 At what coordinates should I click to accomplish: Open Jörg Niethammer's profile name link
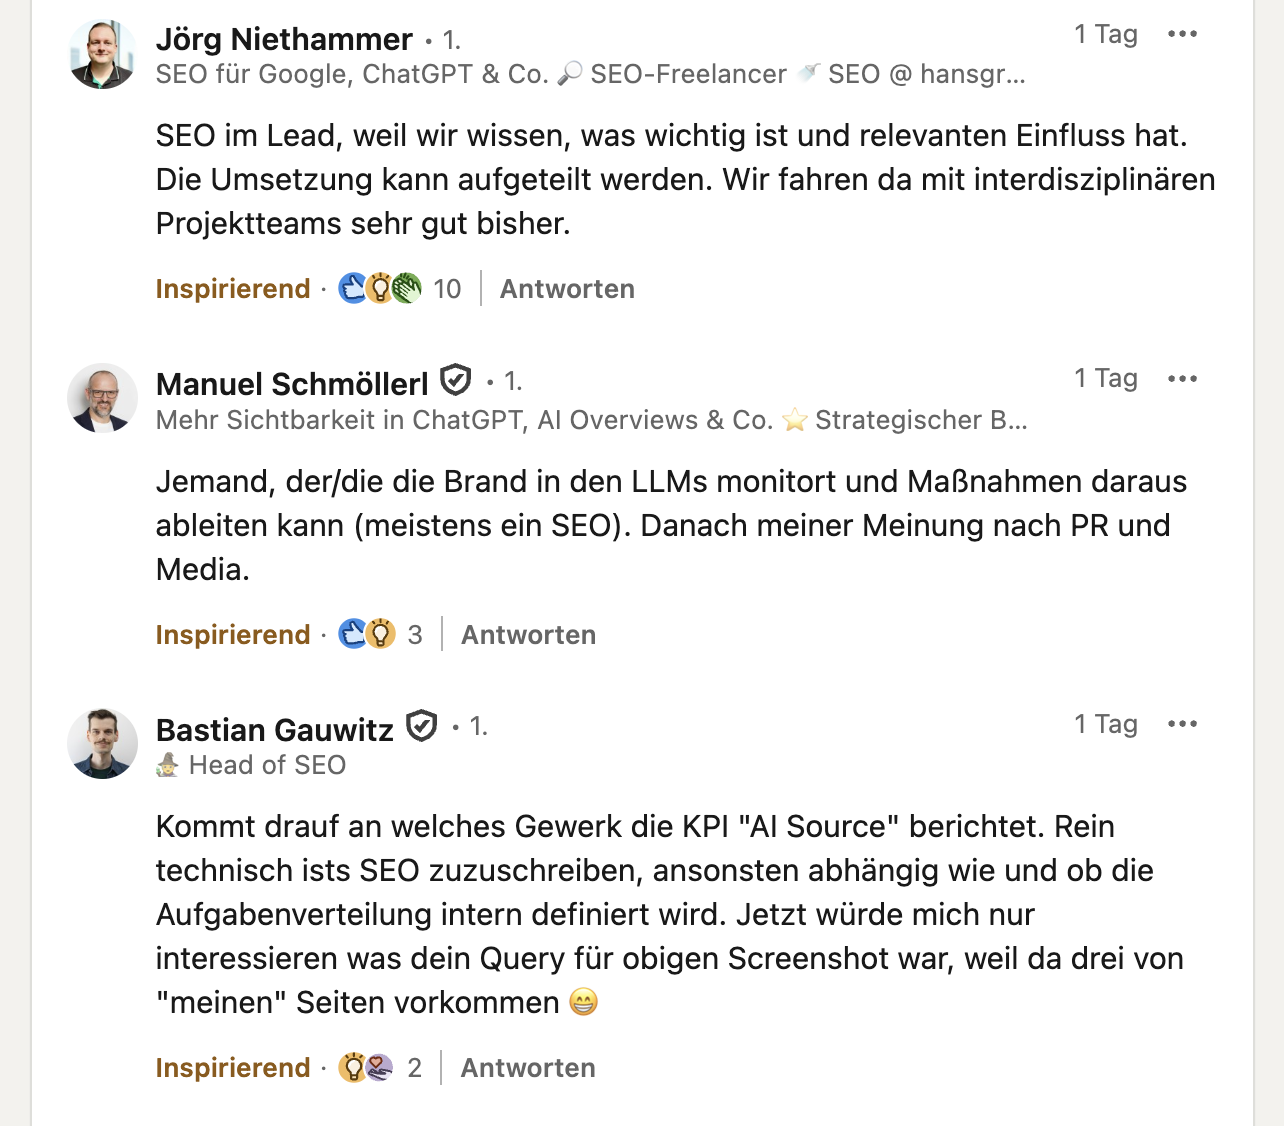[x=284, y=39]
